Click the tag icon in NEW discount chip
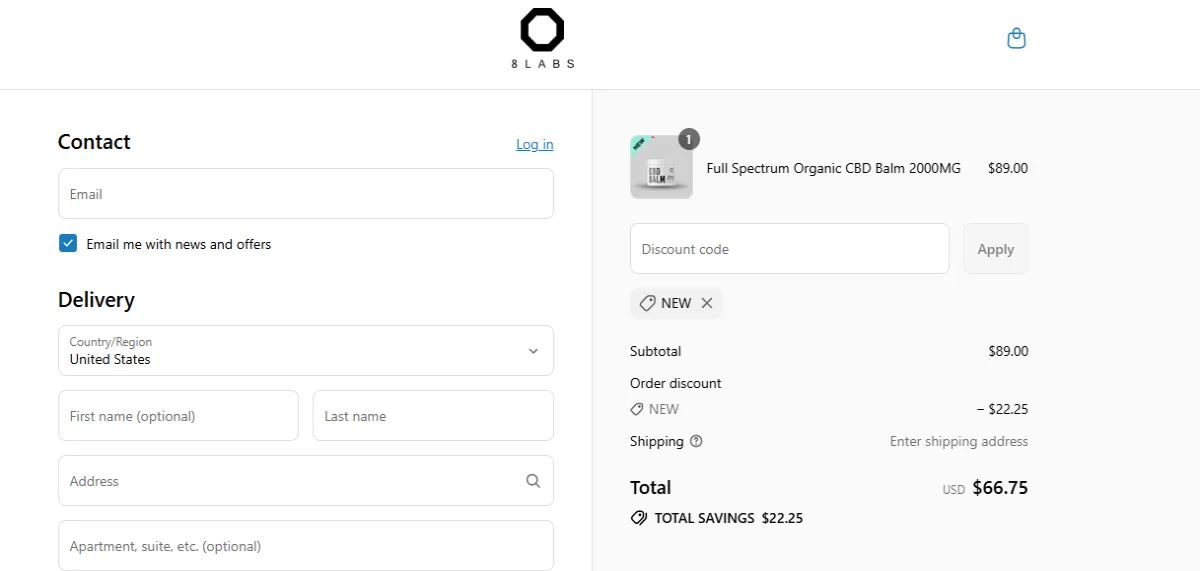The image size is (1200, 571). [647, 303]
